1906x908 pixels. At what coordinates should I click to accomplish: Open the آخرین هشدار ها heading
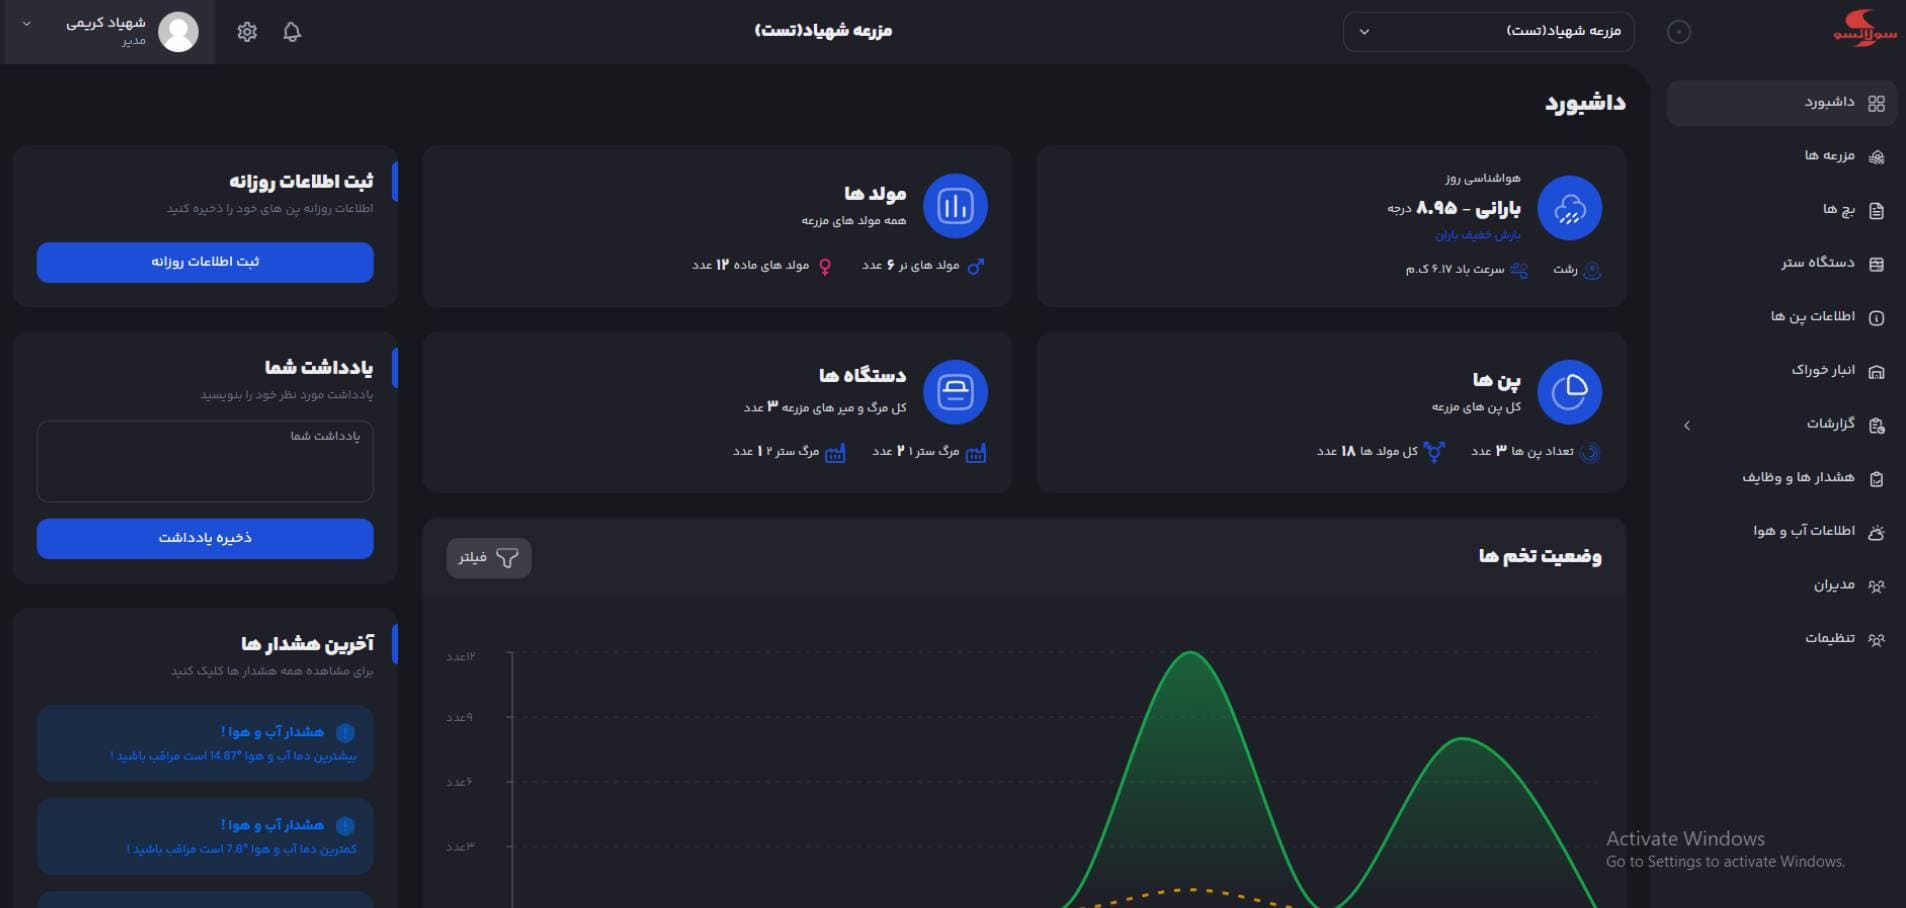[x=307, y=643]
